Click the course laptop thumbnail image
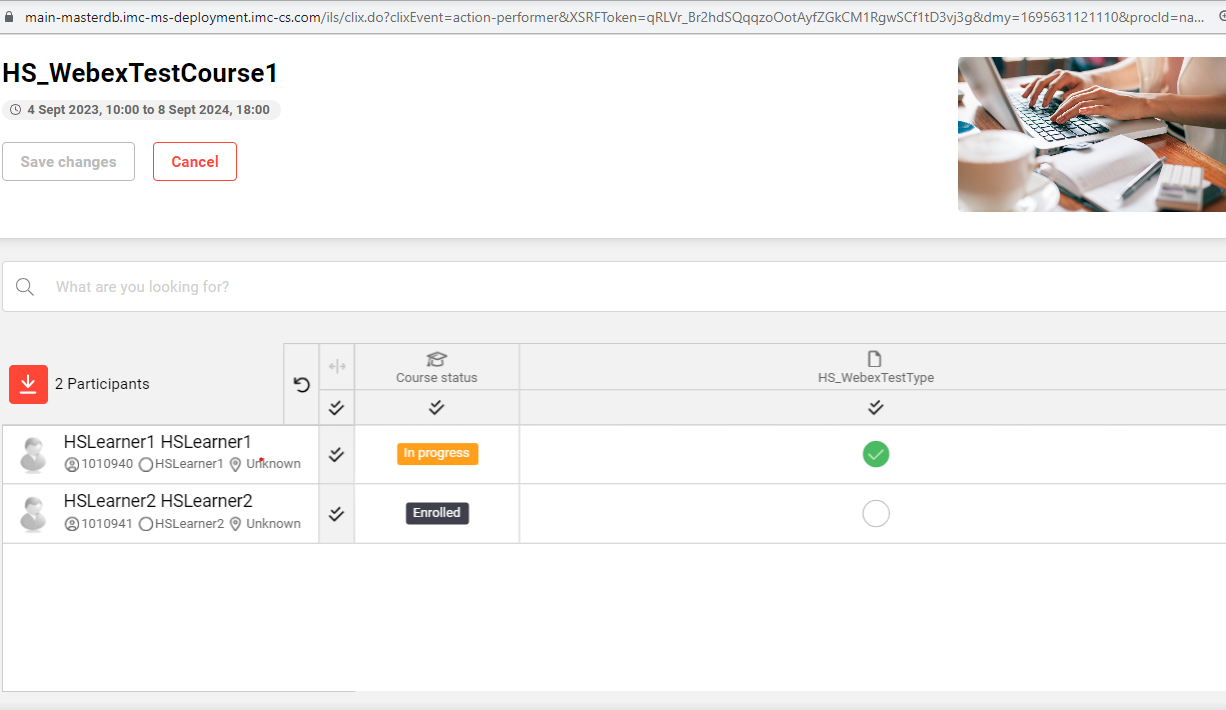Screen dimensions: 1226x710 coord(1091,134)
